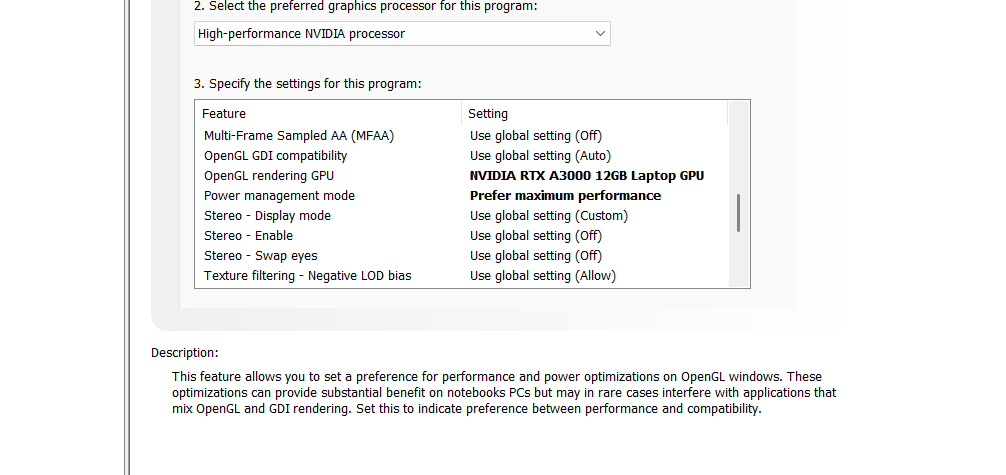
Task: Select the OpenGL rendering GPU feature
Action: coord(268,176)
